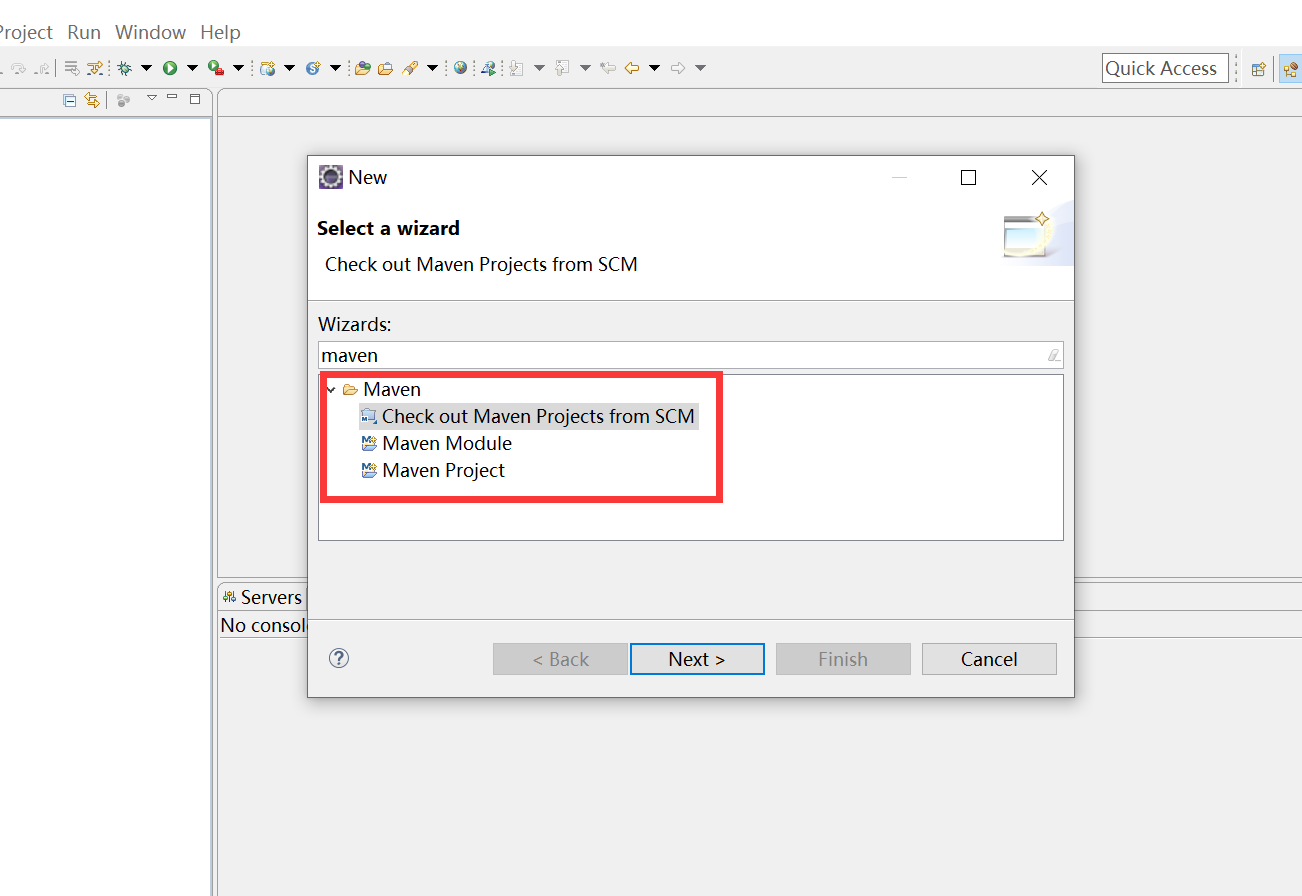Open the left panel View Menu triangle
1302x896 pixels.
click(152, 97)
